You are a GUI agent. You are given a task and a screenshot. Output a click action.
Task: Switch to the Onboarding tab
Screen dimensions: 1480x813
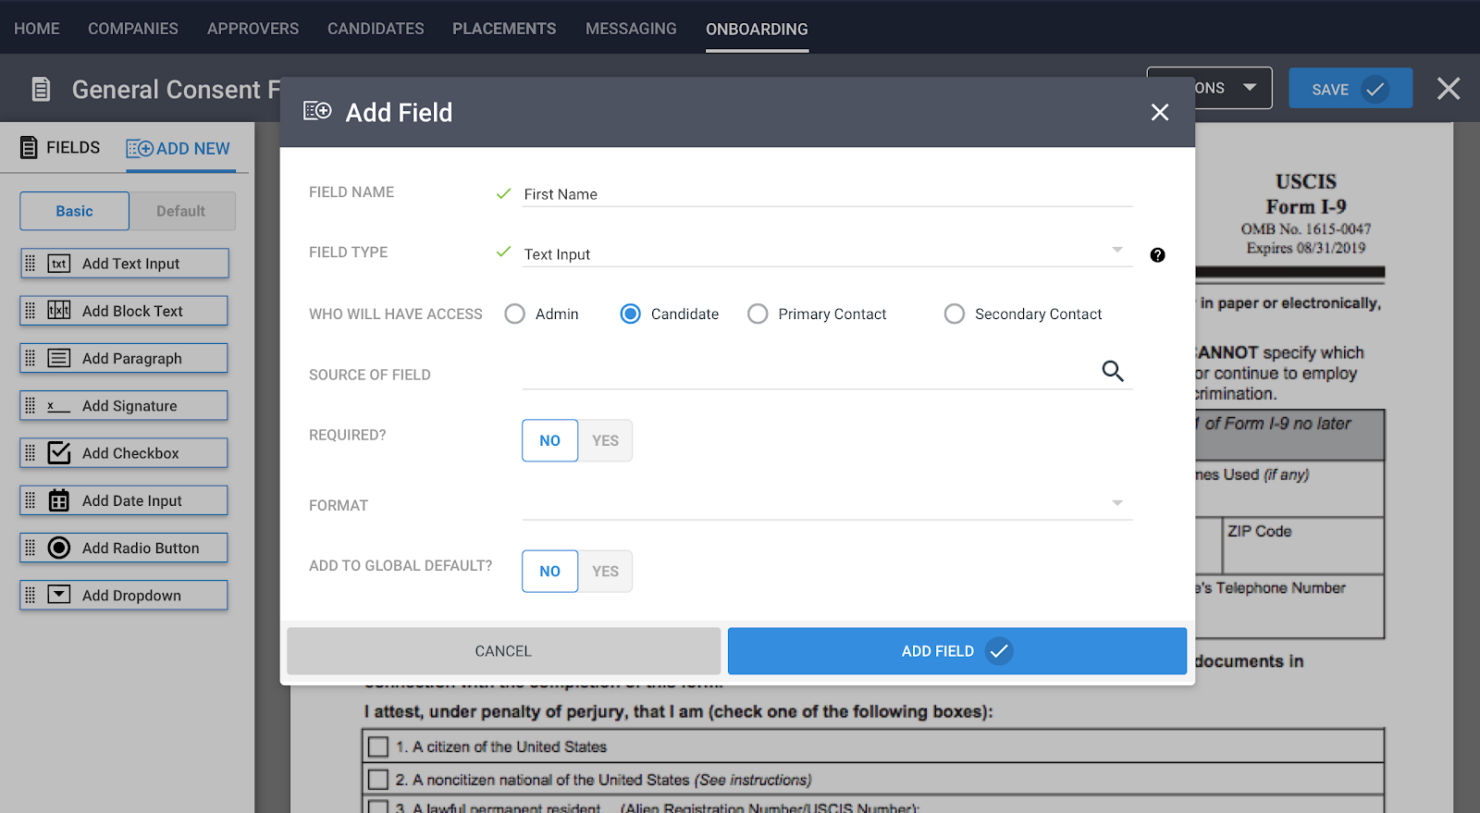pyautogui.click(x=756, y=29)
